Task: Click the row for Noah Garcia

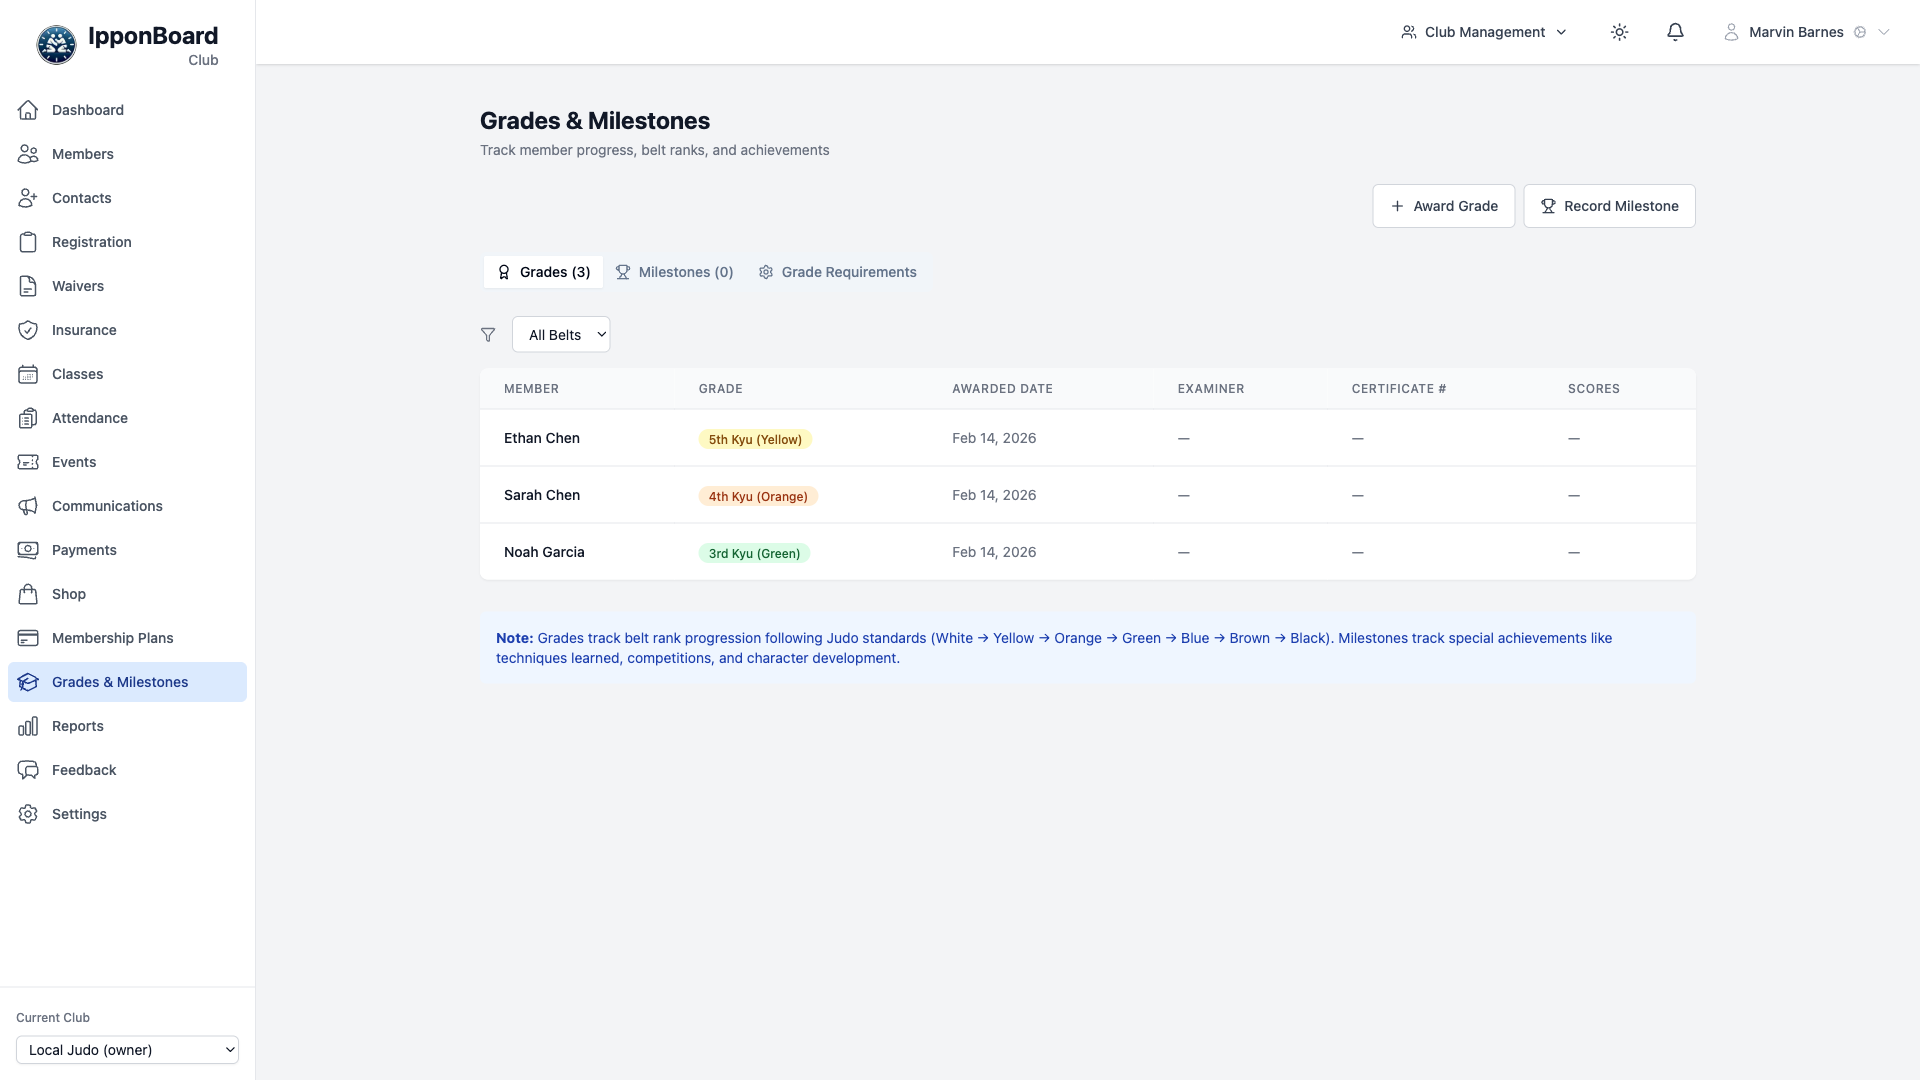Action: click(x=1000, y=551)
